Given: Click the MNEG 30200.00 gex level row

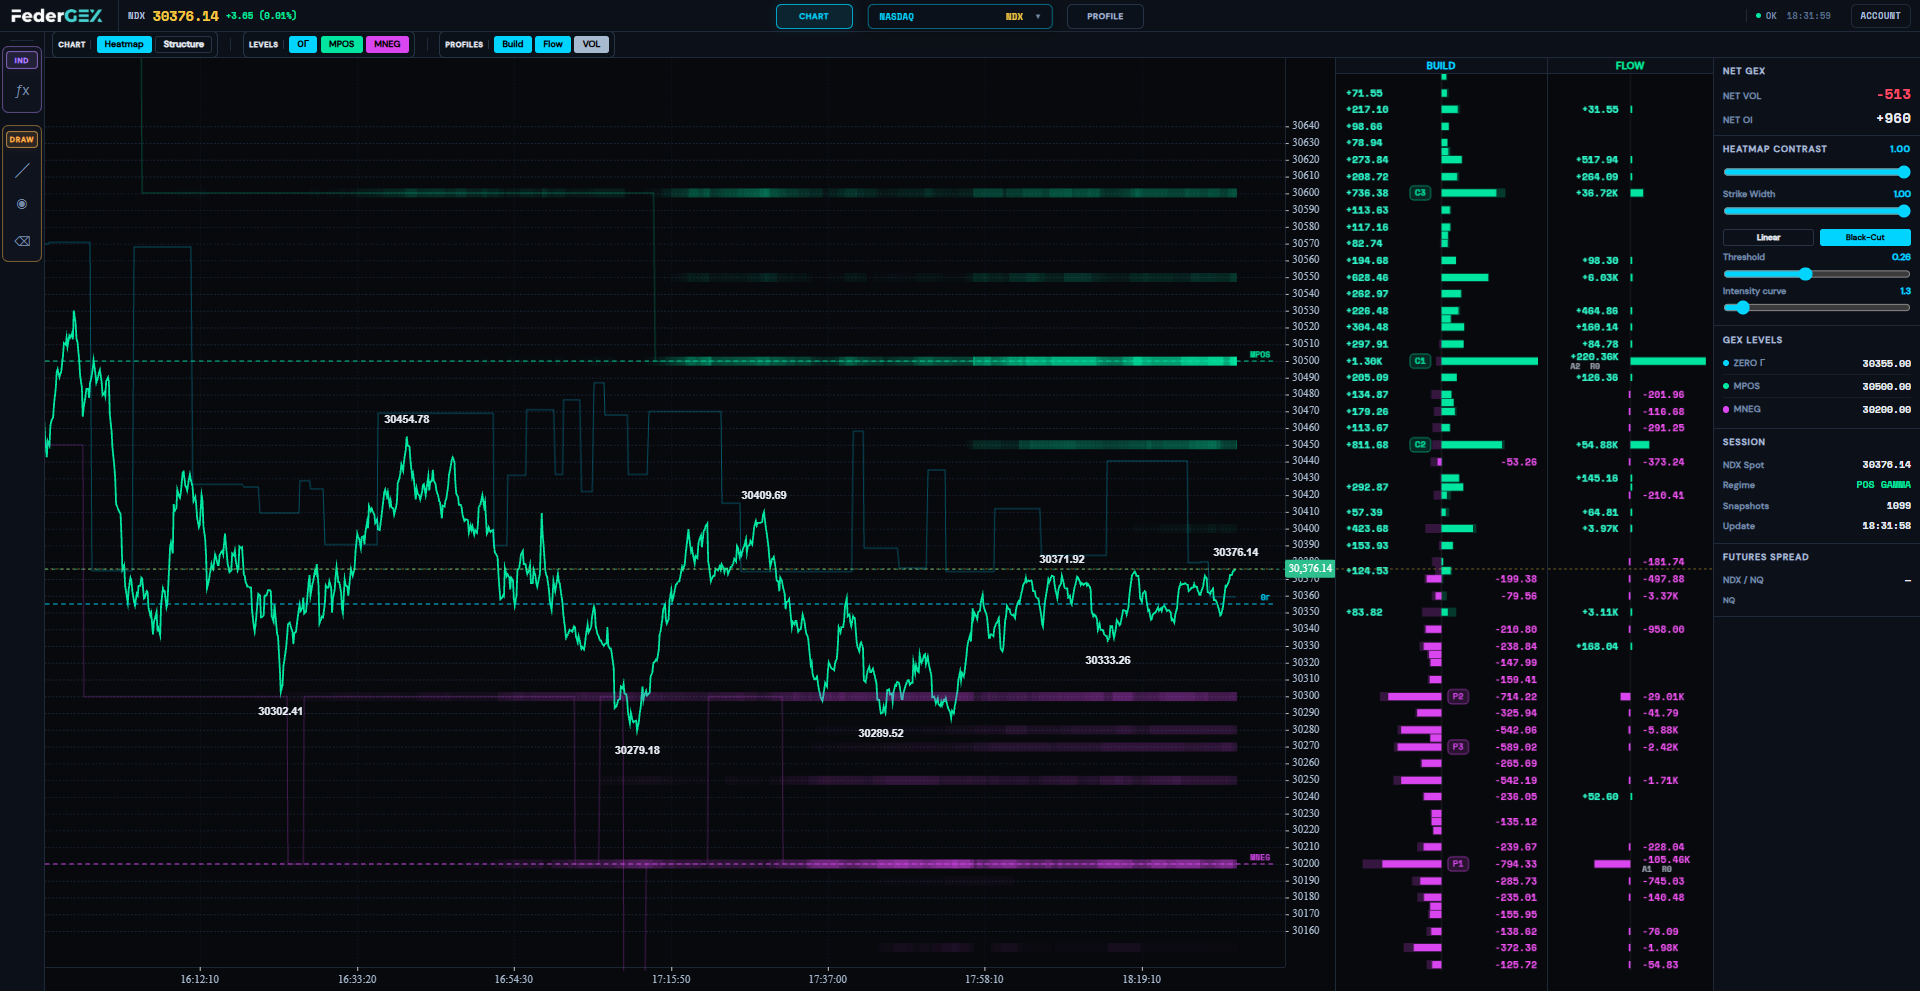Looking at the screenshot, I should click(1816, 410).
